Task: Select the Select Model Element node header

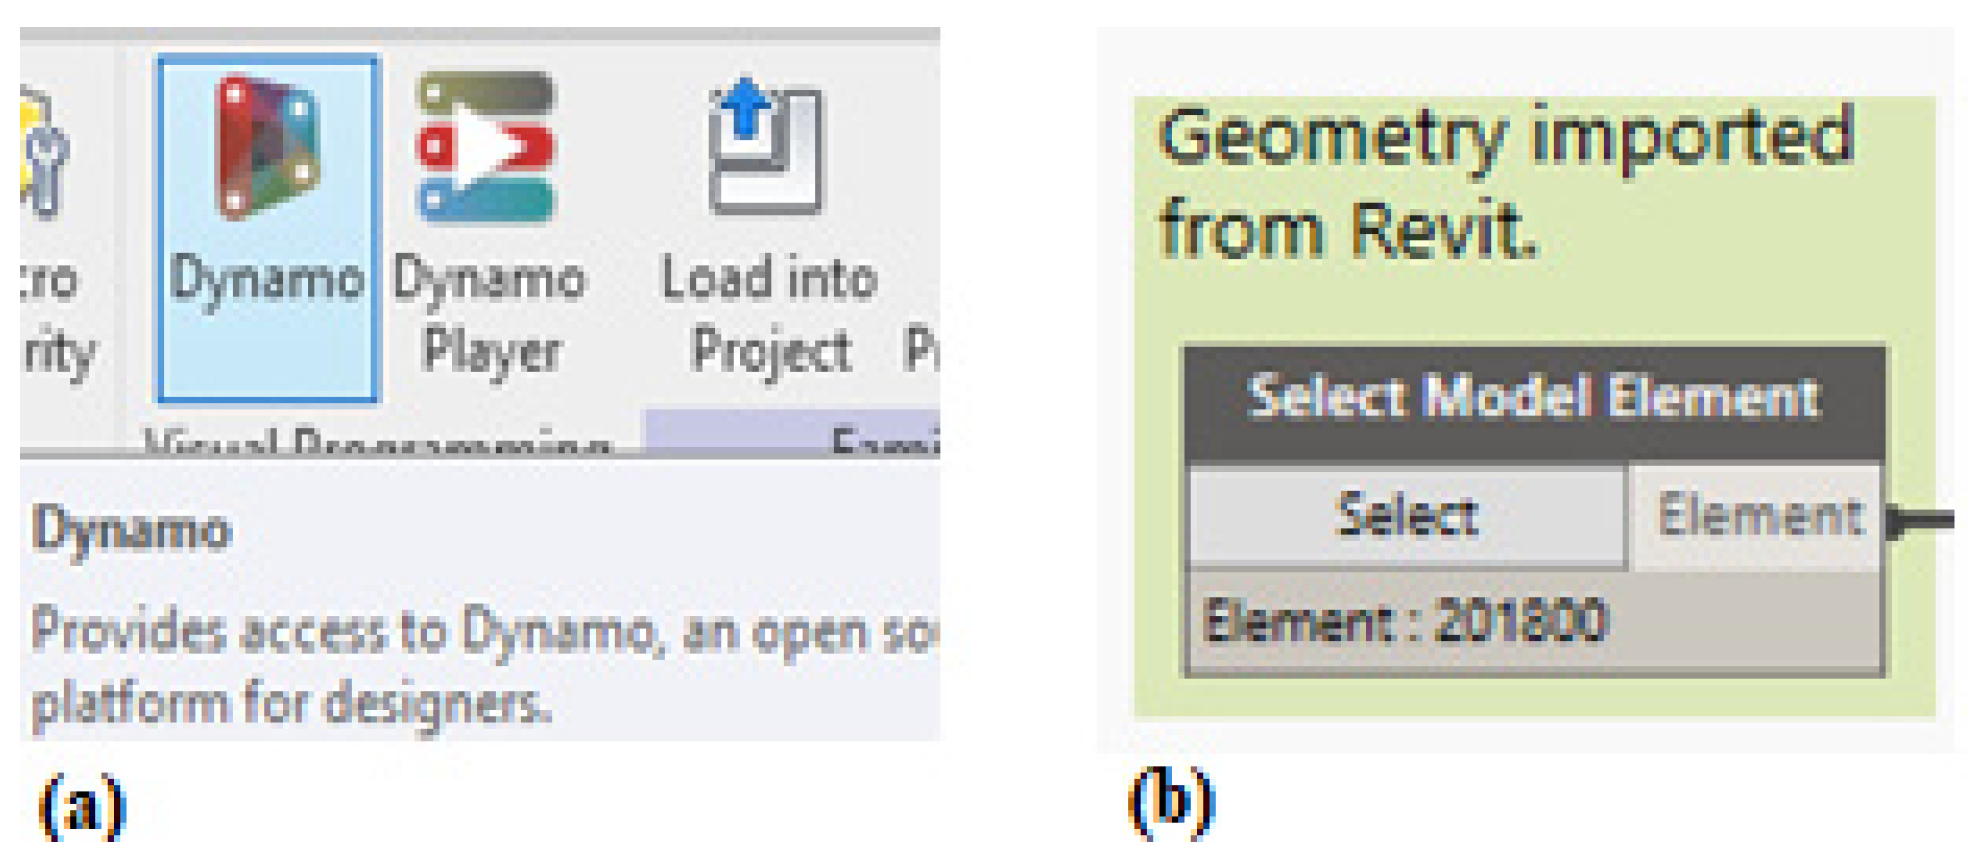Action: point(1534,398)
